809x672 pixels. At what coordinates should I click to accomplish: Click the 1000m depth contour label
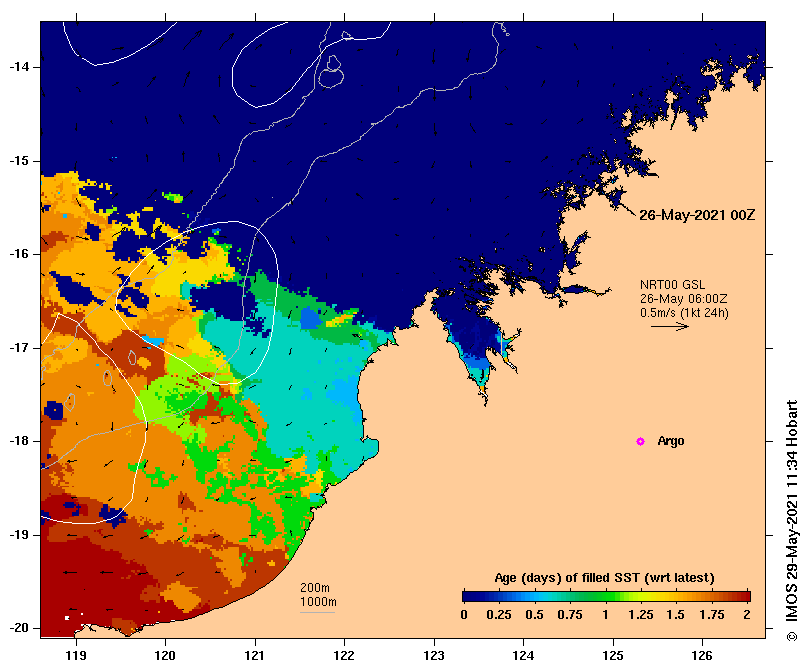pos(318,602)
